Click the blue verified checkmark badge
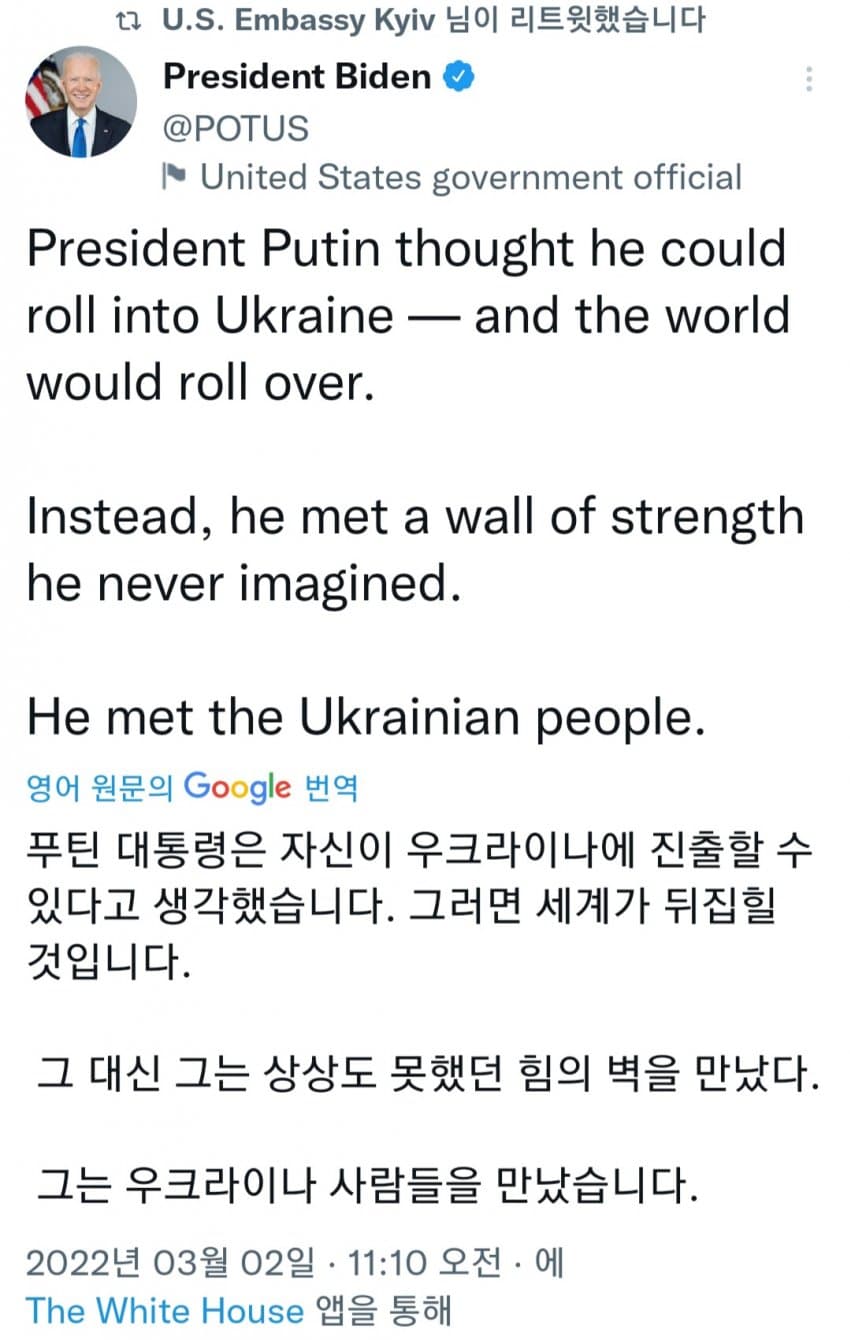Viewport: 850px width, 1340px height. click(459, 76)
